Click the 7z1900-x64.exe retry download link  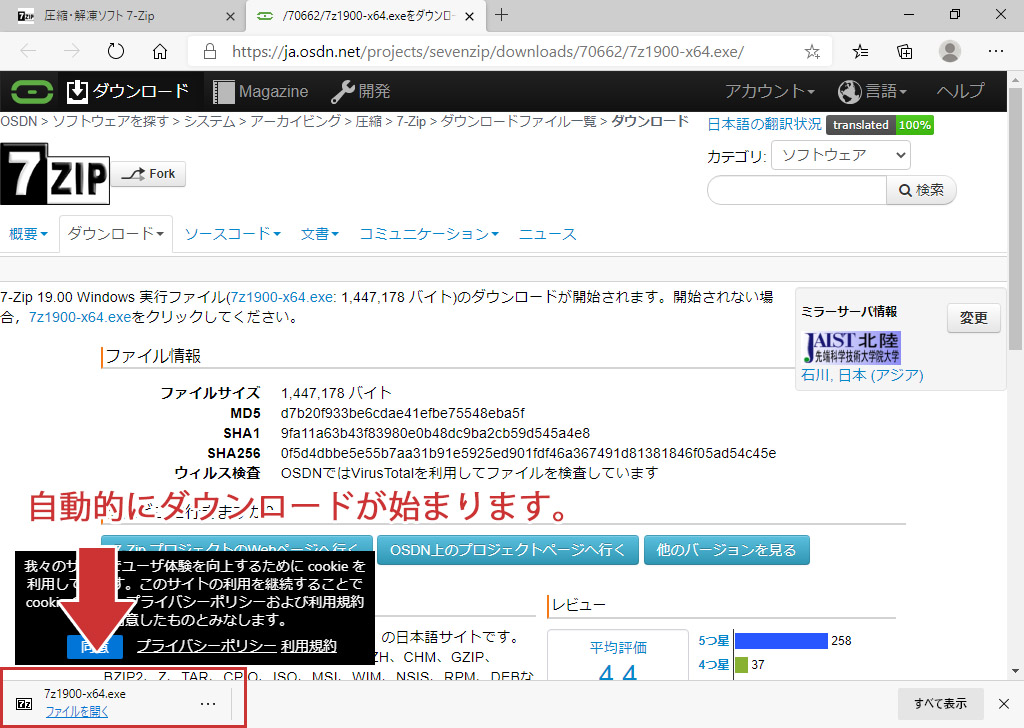click(80, 317)
